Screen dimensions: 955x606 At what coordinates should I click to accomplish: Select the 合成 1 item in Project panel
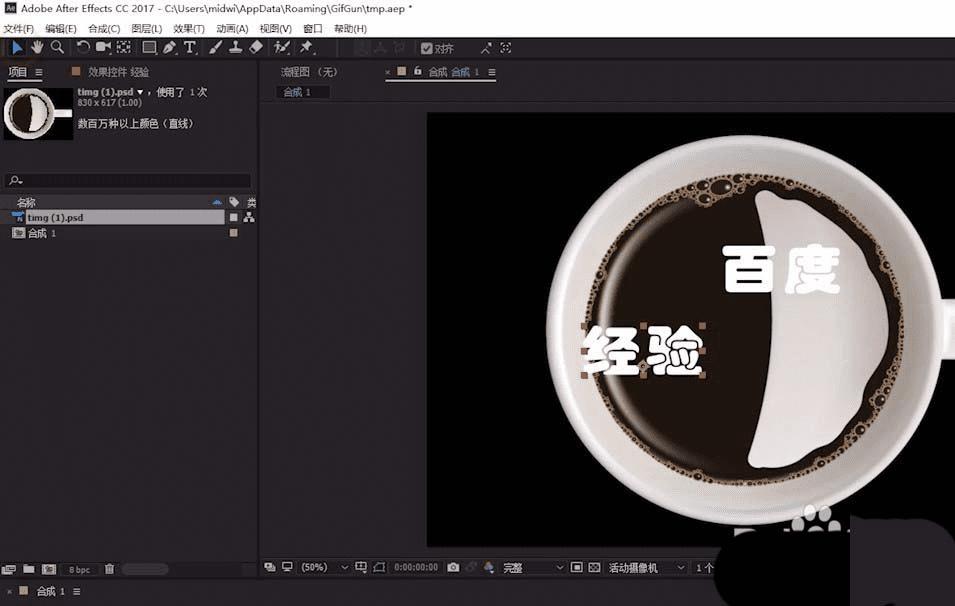point(42,233)
